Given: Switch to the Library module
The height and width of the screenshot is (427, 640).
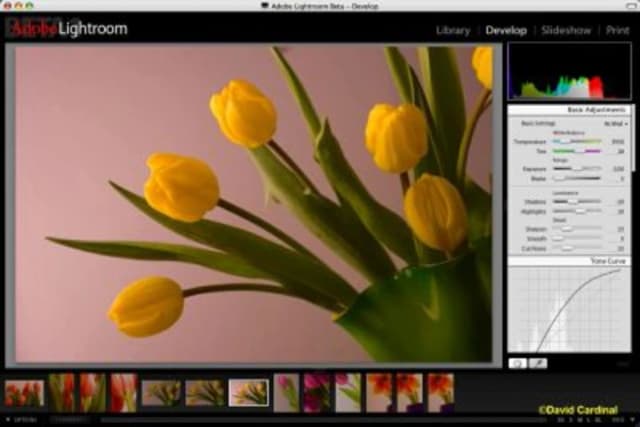Looking at the screenshot, I should point(453,31).
